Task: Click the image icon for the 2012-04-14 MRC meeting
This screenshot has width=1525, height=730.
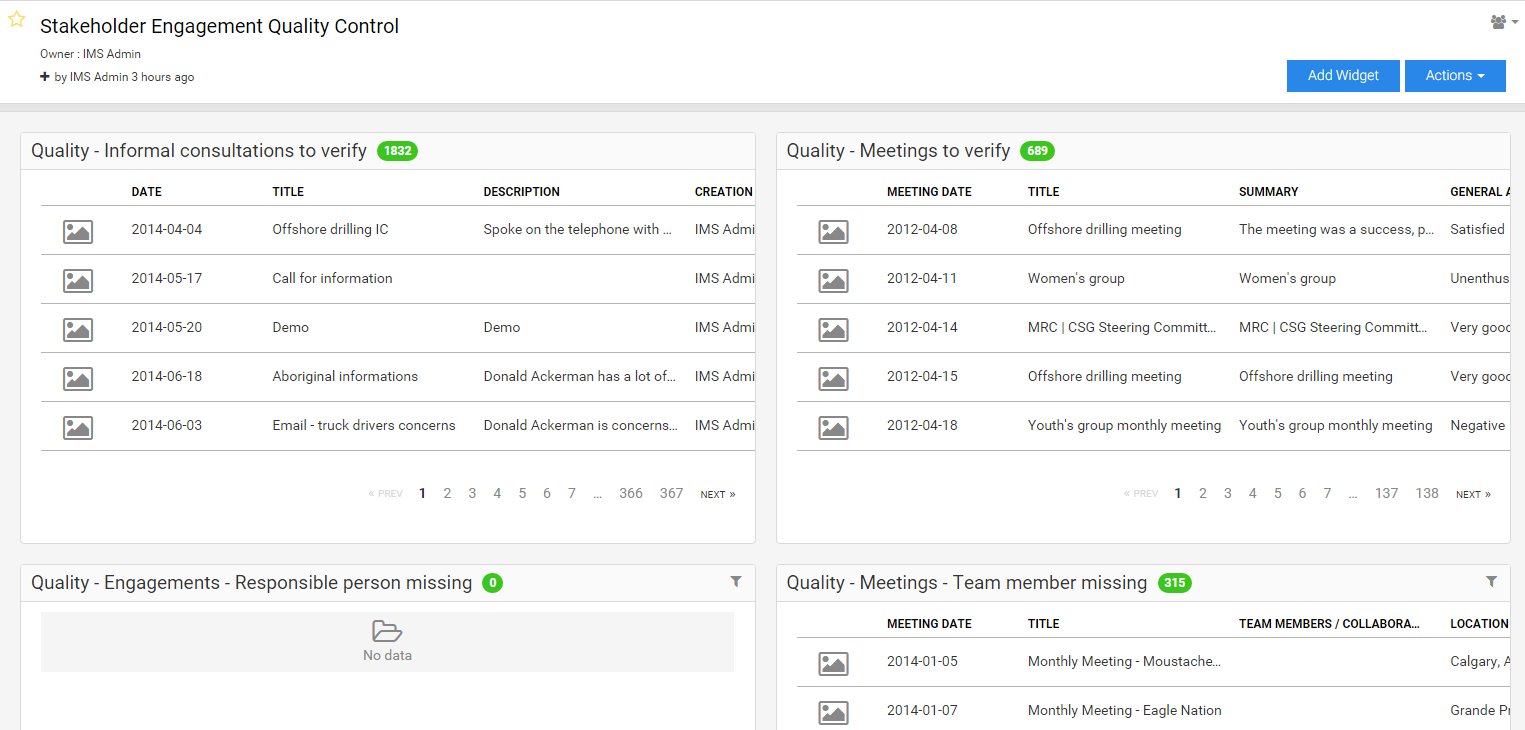Action: pyautogui.click(x=834, y=330)
